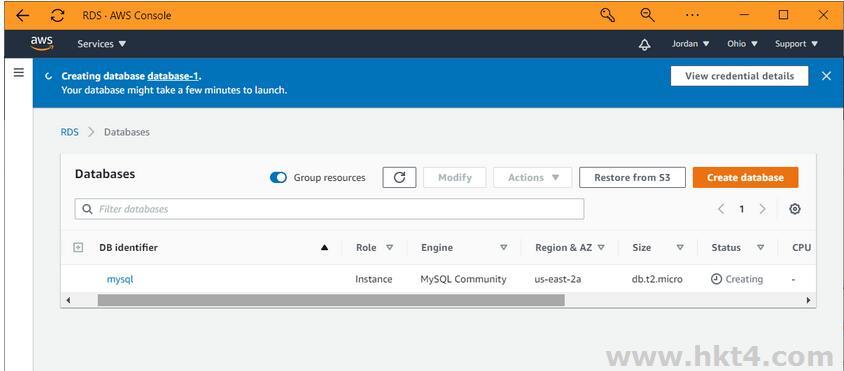Viewport: 844px width, 371px height.
Task: Click the AWS logo home icon
Action: (x=41, y=43)
